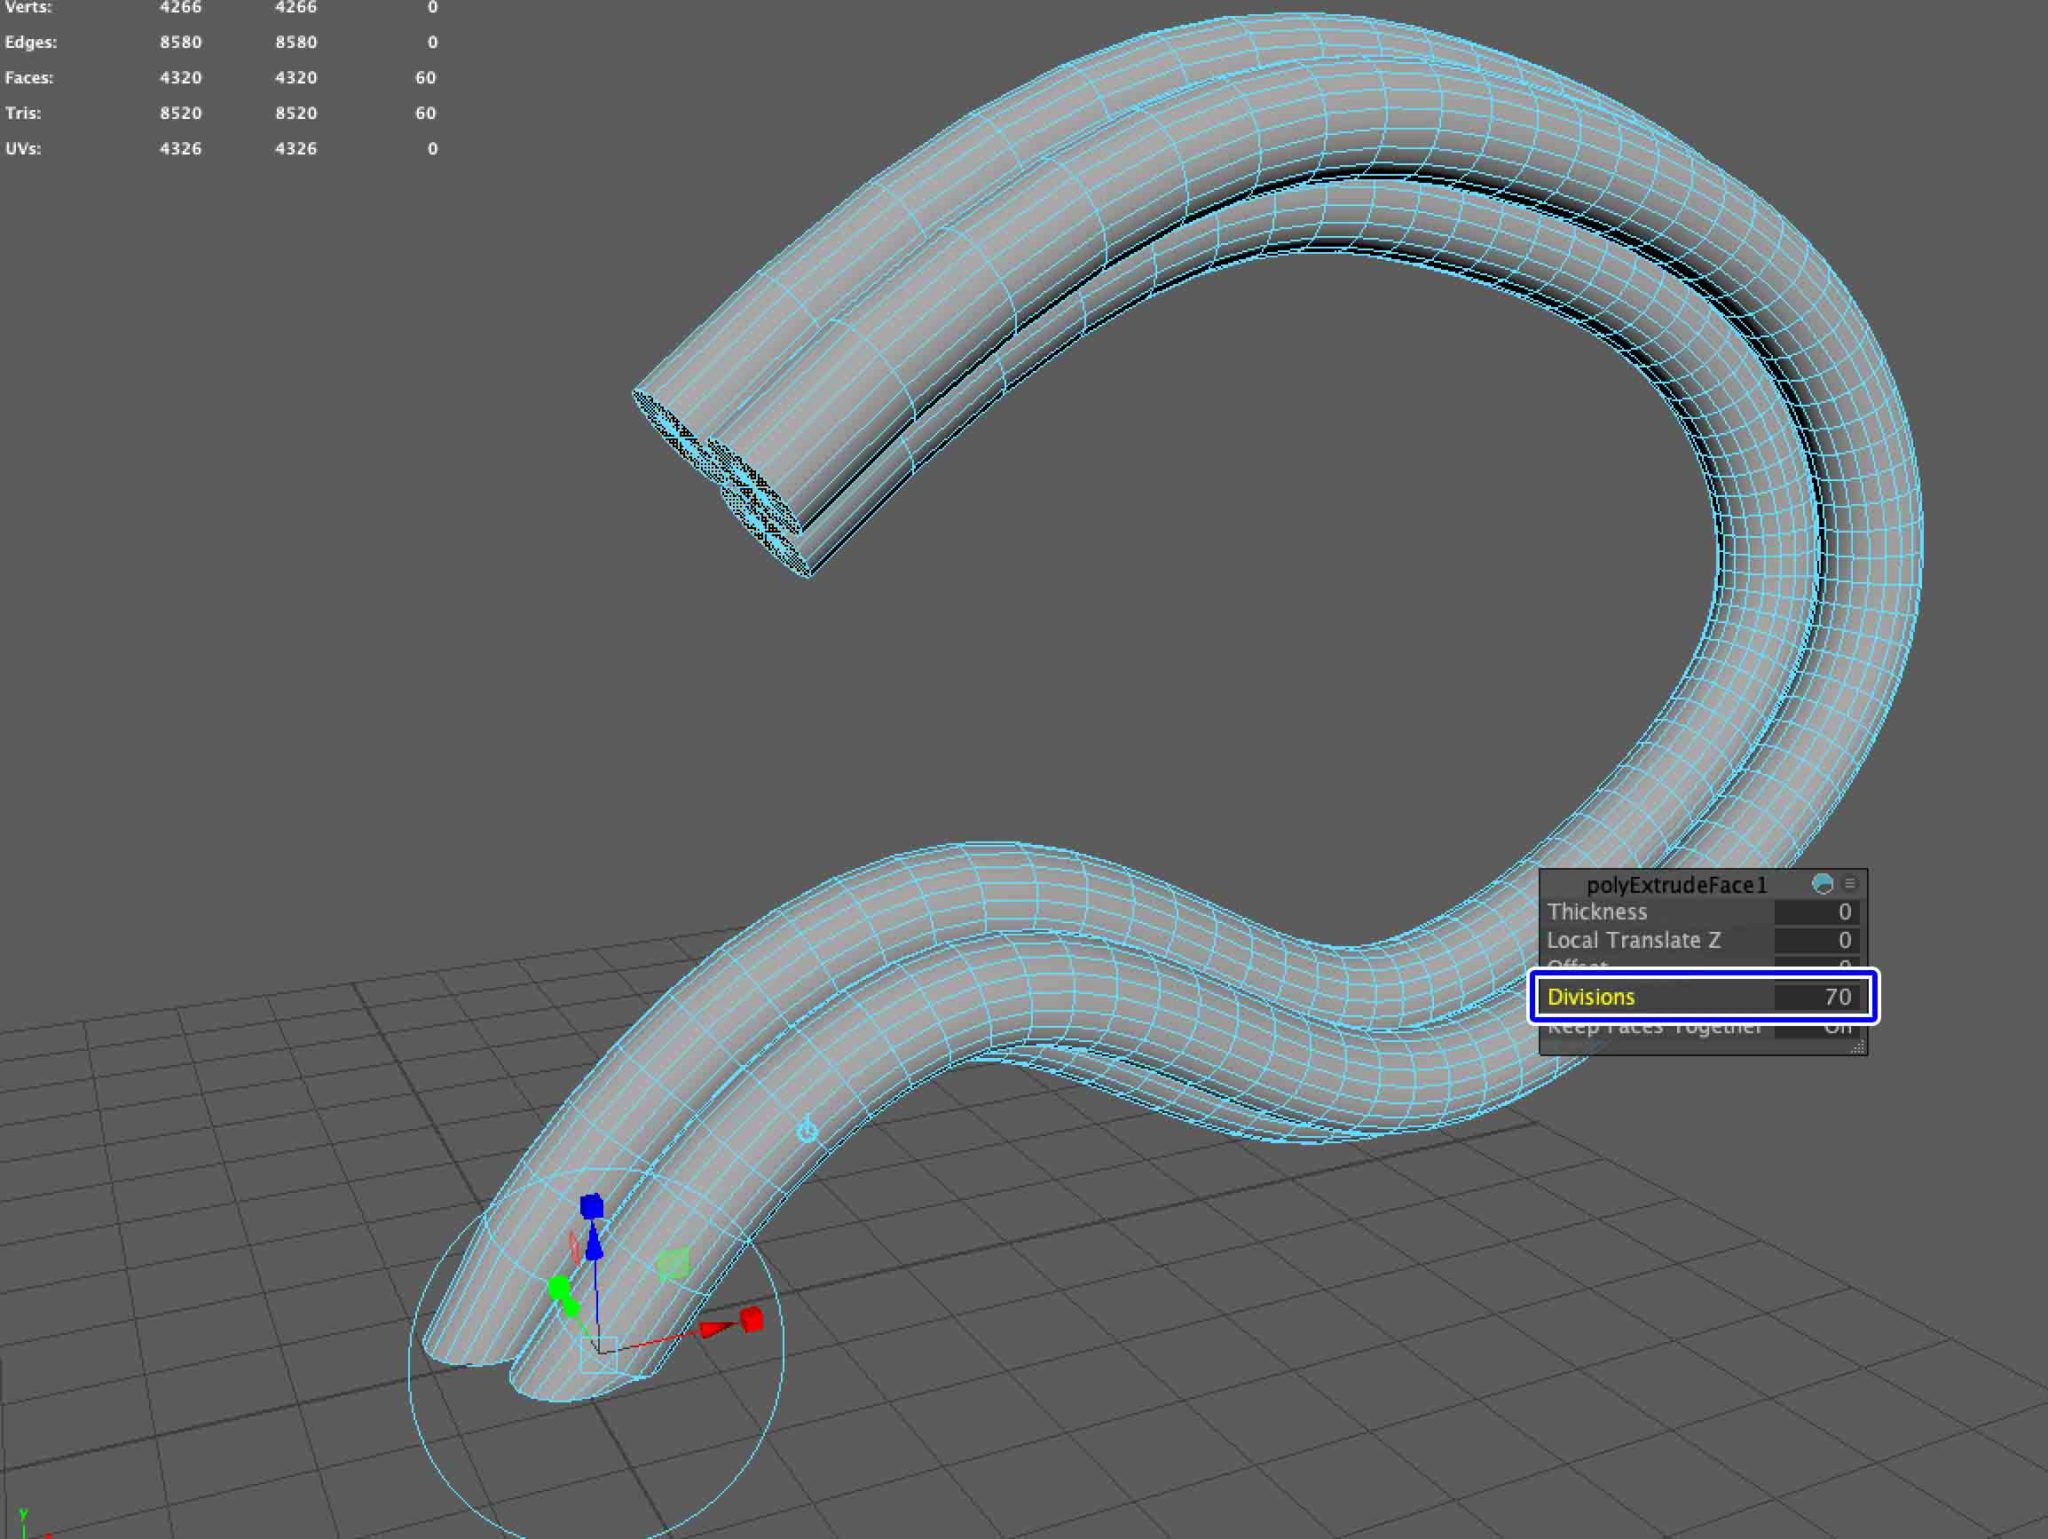Click the manipulator center box handle
2048x1539 pixels.
tap(599, 1354)
